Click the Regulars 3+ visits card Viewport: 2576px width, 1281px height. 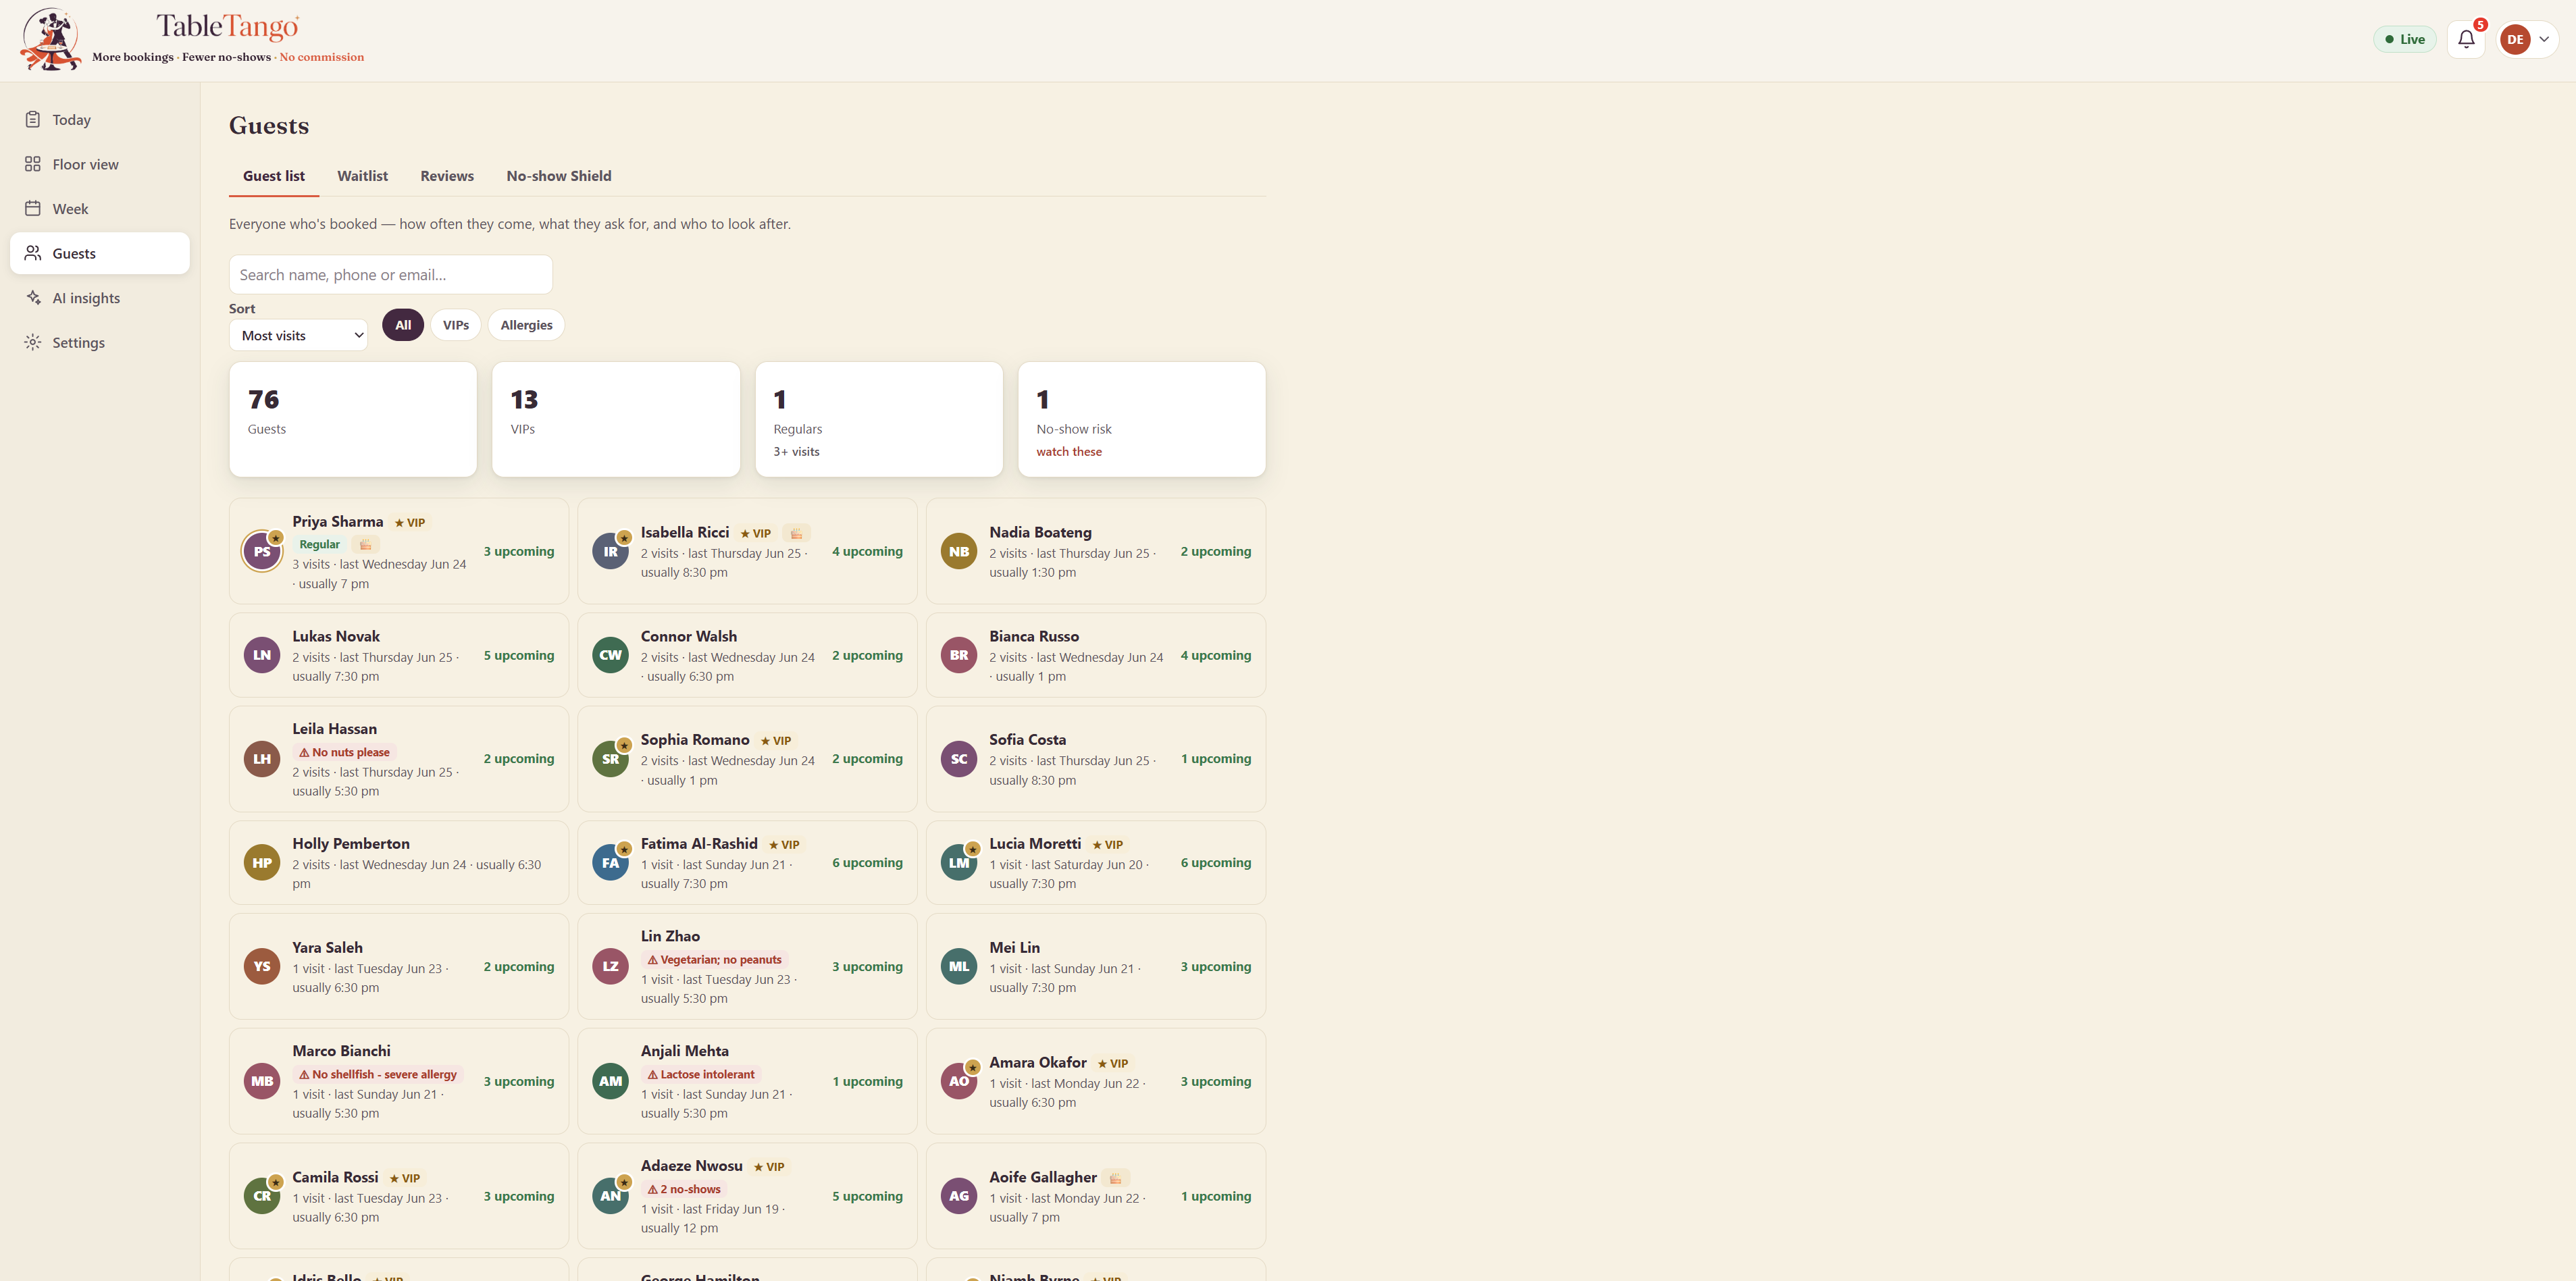pyautogui.click(x=879, y=419)
